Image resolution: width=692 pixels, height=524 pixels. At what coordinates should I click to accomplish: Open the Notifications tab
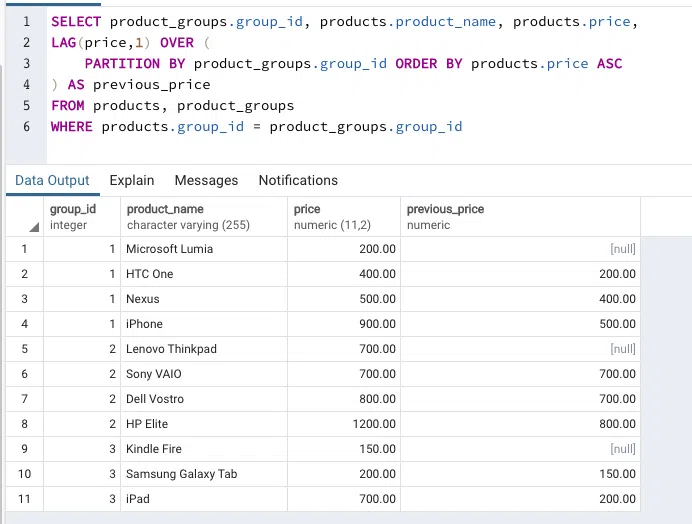(298, 181)
